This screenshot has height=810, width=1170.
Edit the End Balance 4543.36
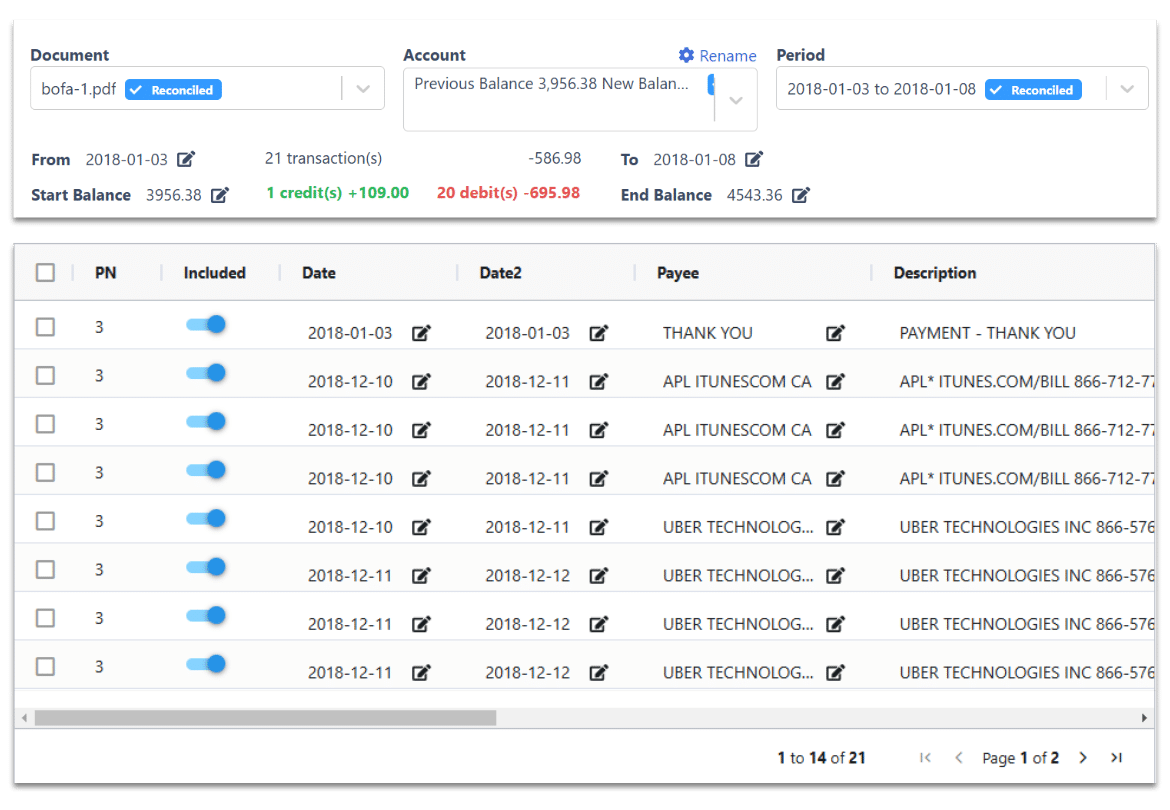(x=801, y=195)
